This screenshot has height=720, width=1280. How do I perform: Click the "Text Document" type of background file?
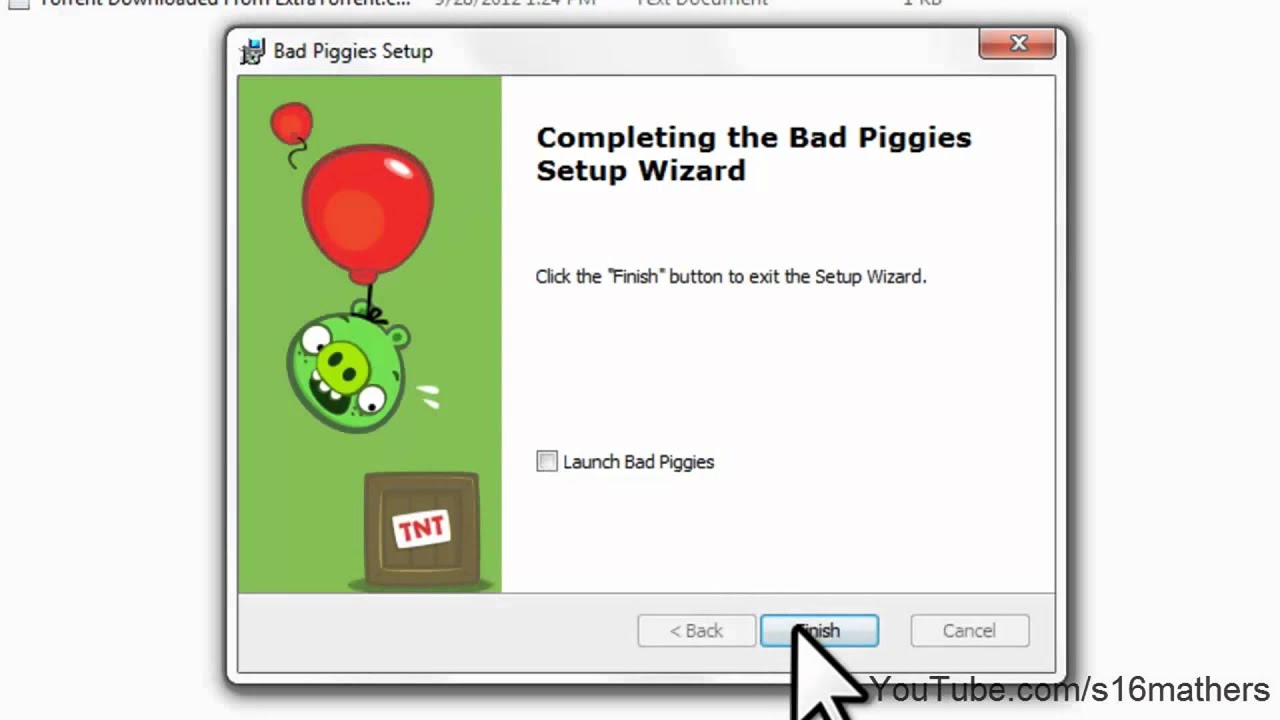click(701, 3)
